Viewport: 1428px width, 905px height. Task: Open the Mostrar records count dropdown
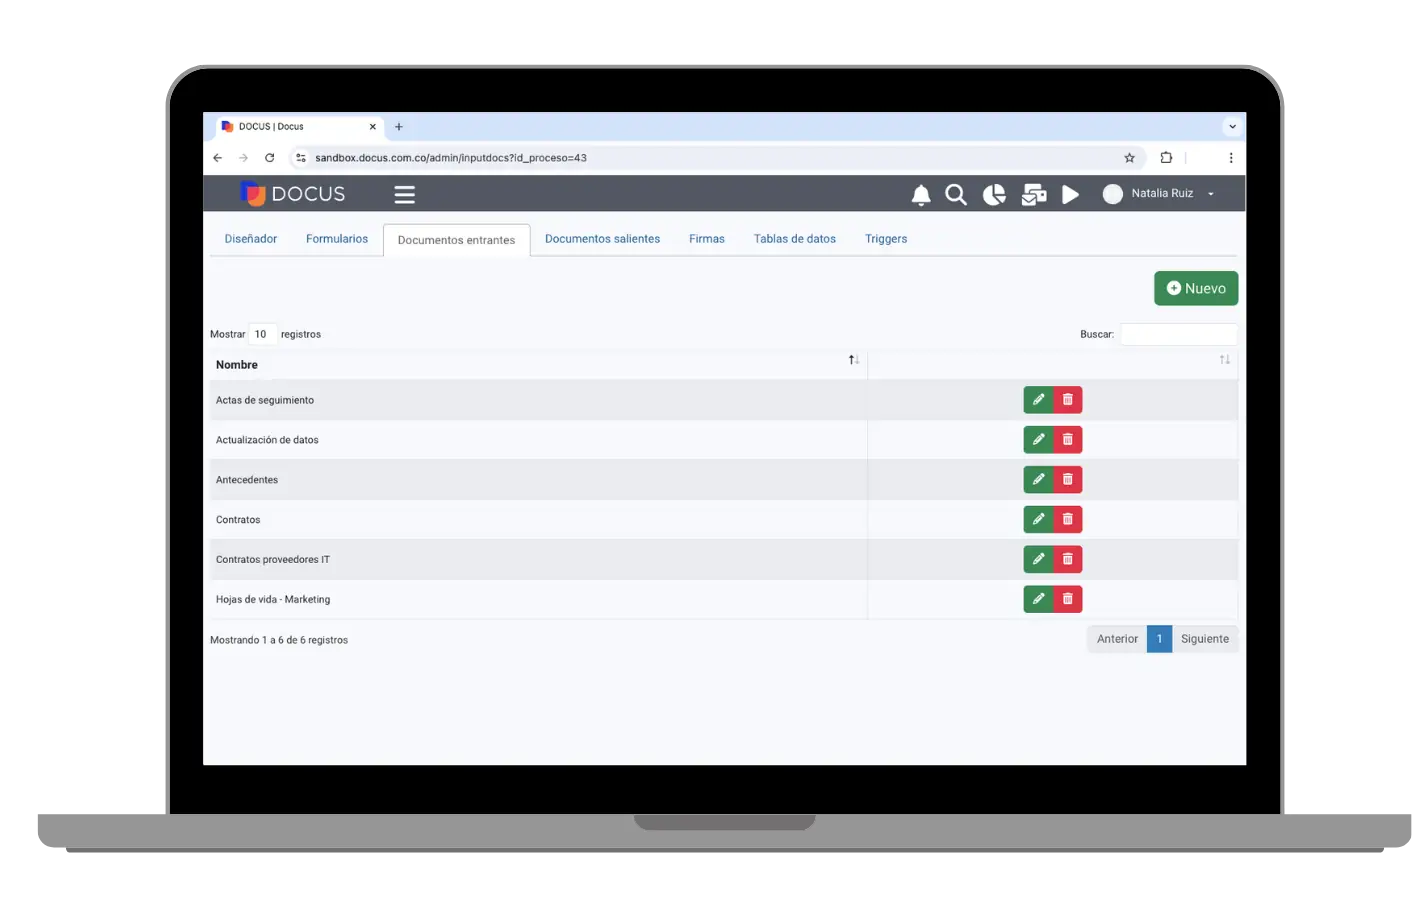[262, 334]
